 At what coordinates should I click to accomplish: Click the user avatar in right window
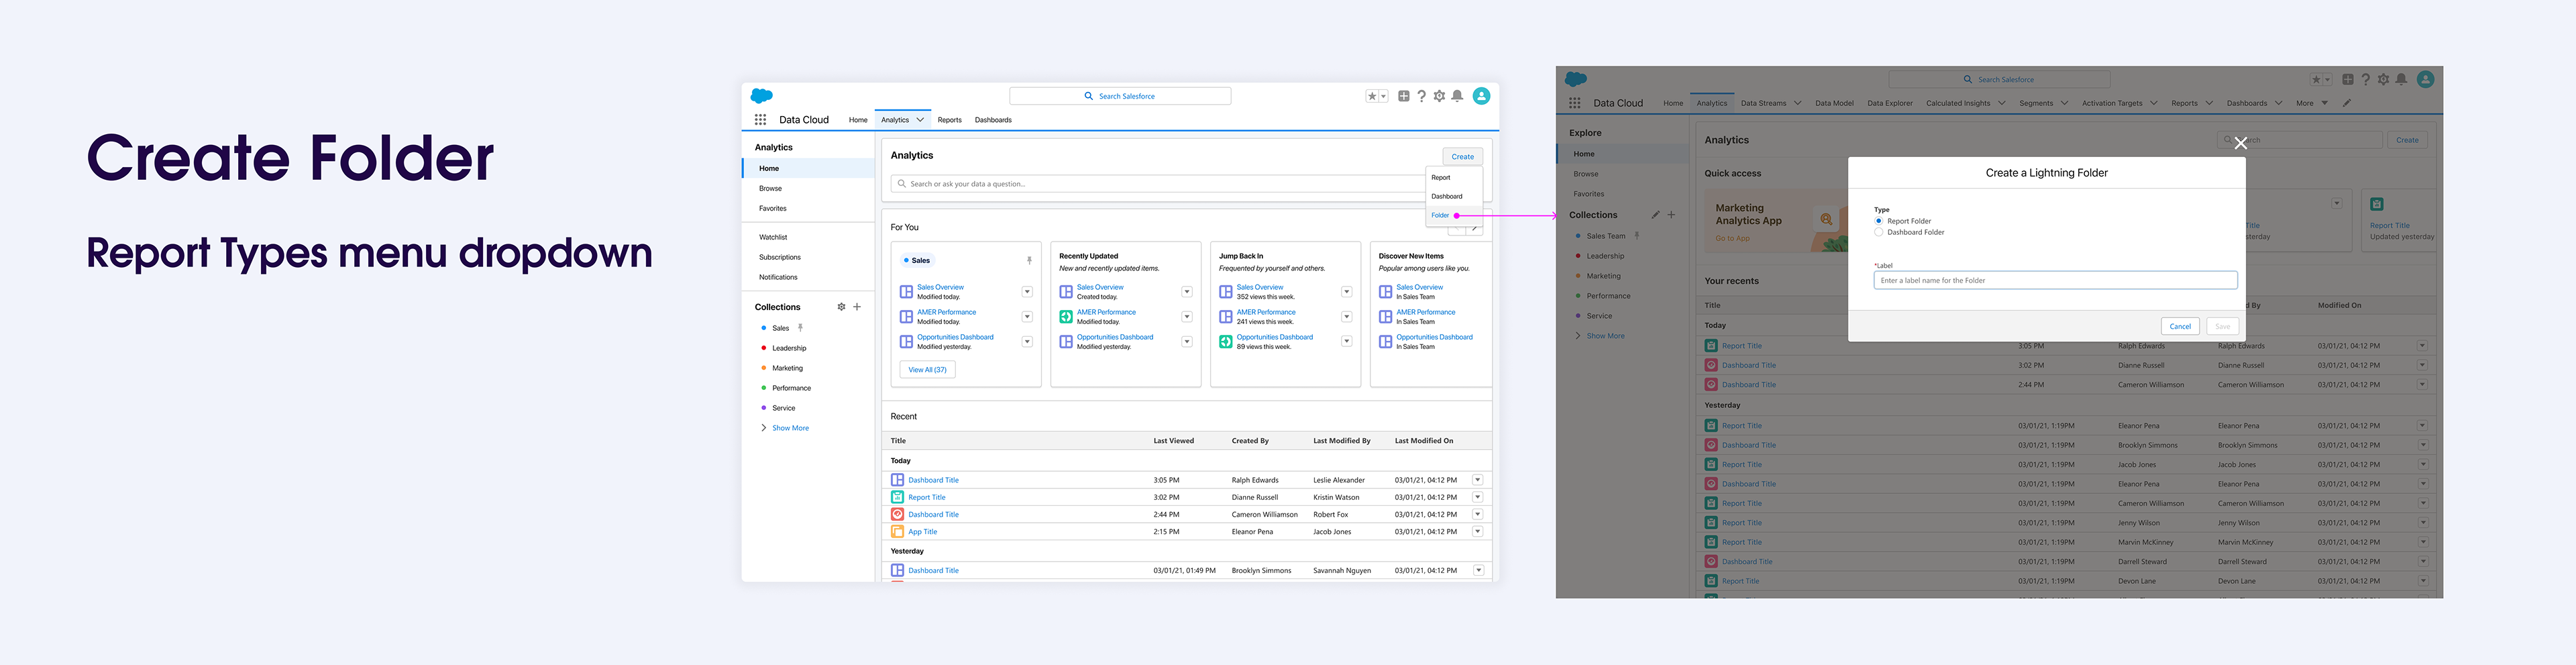2425,79
